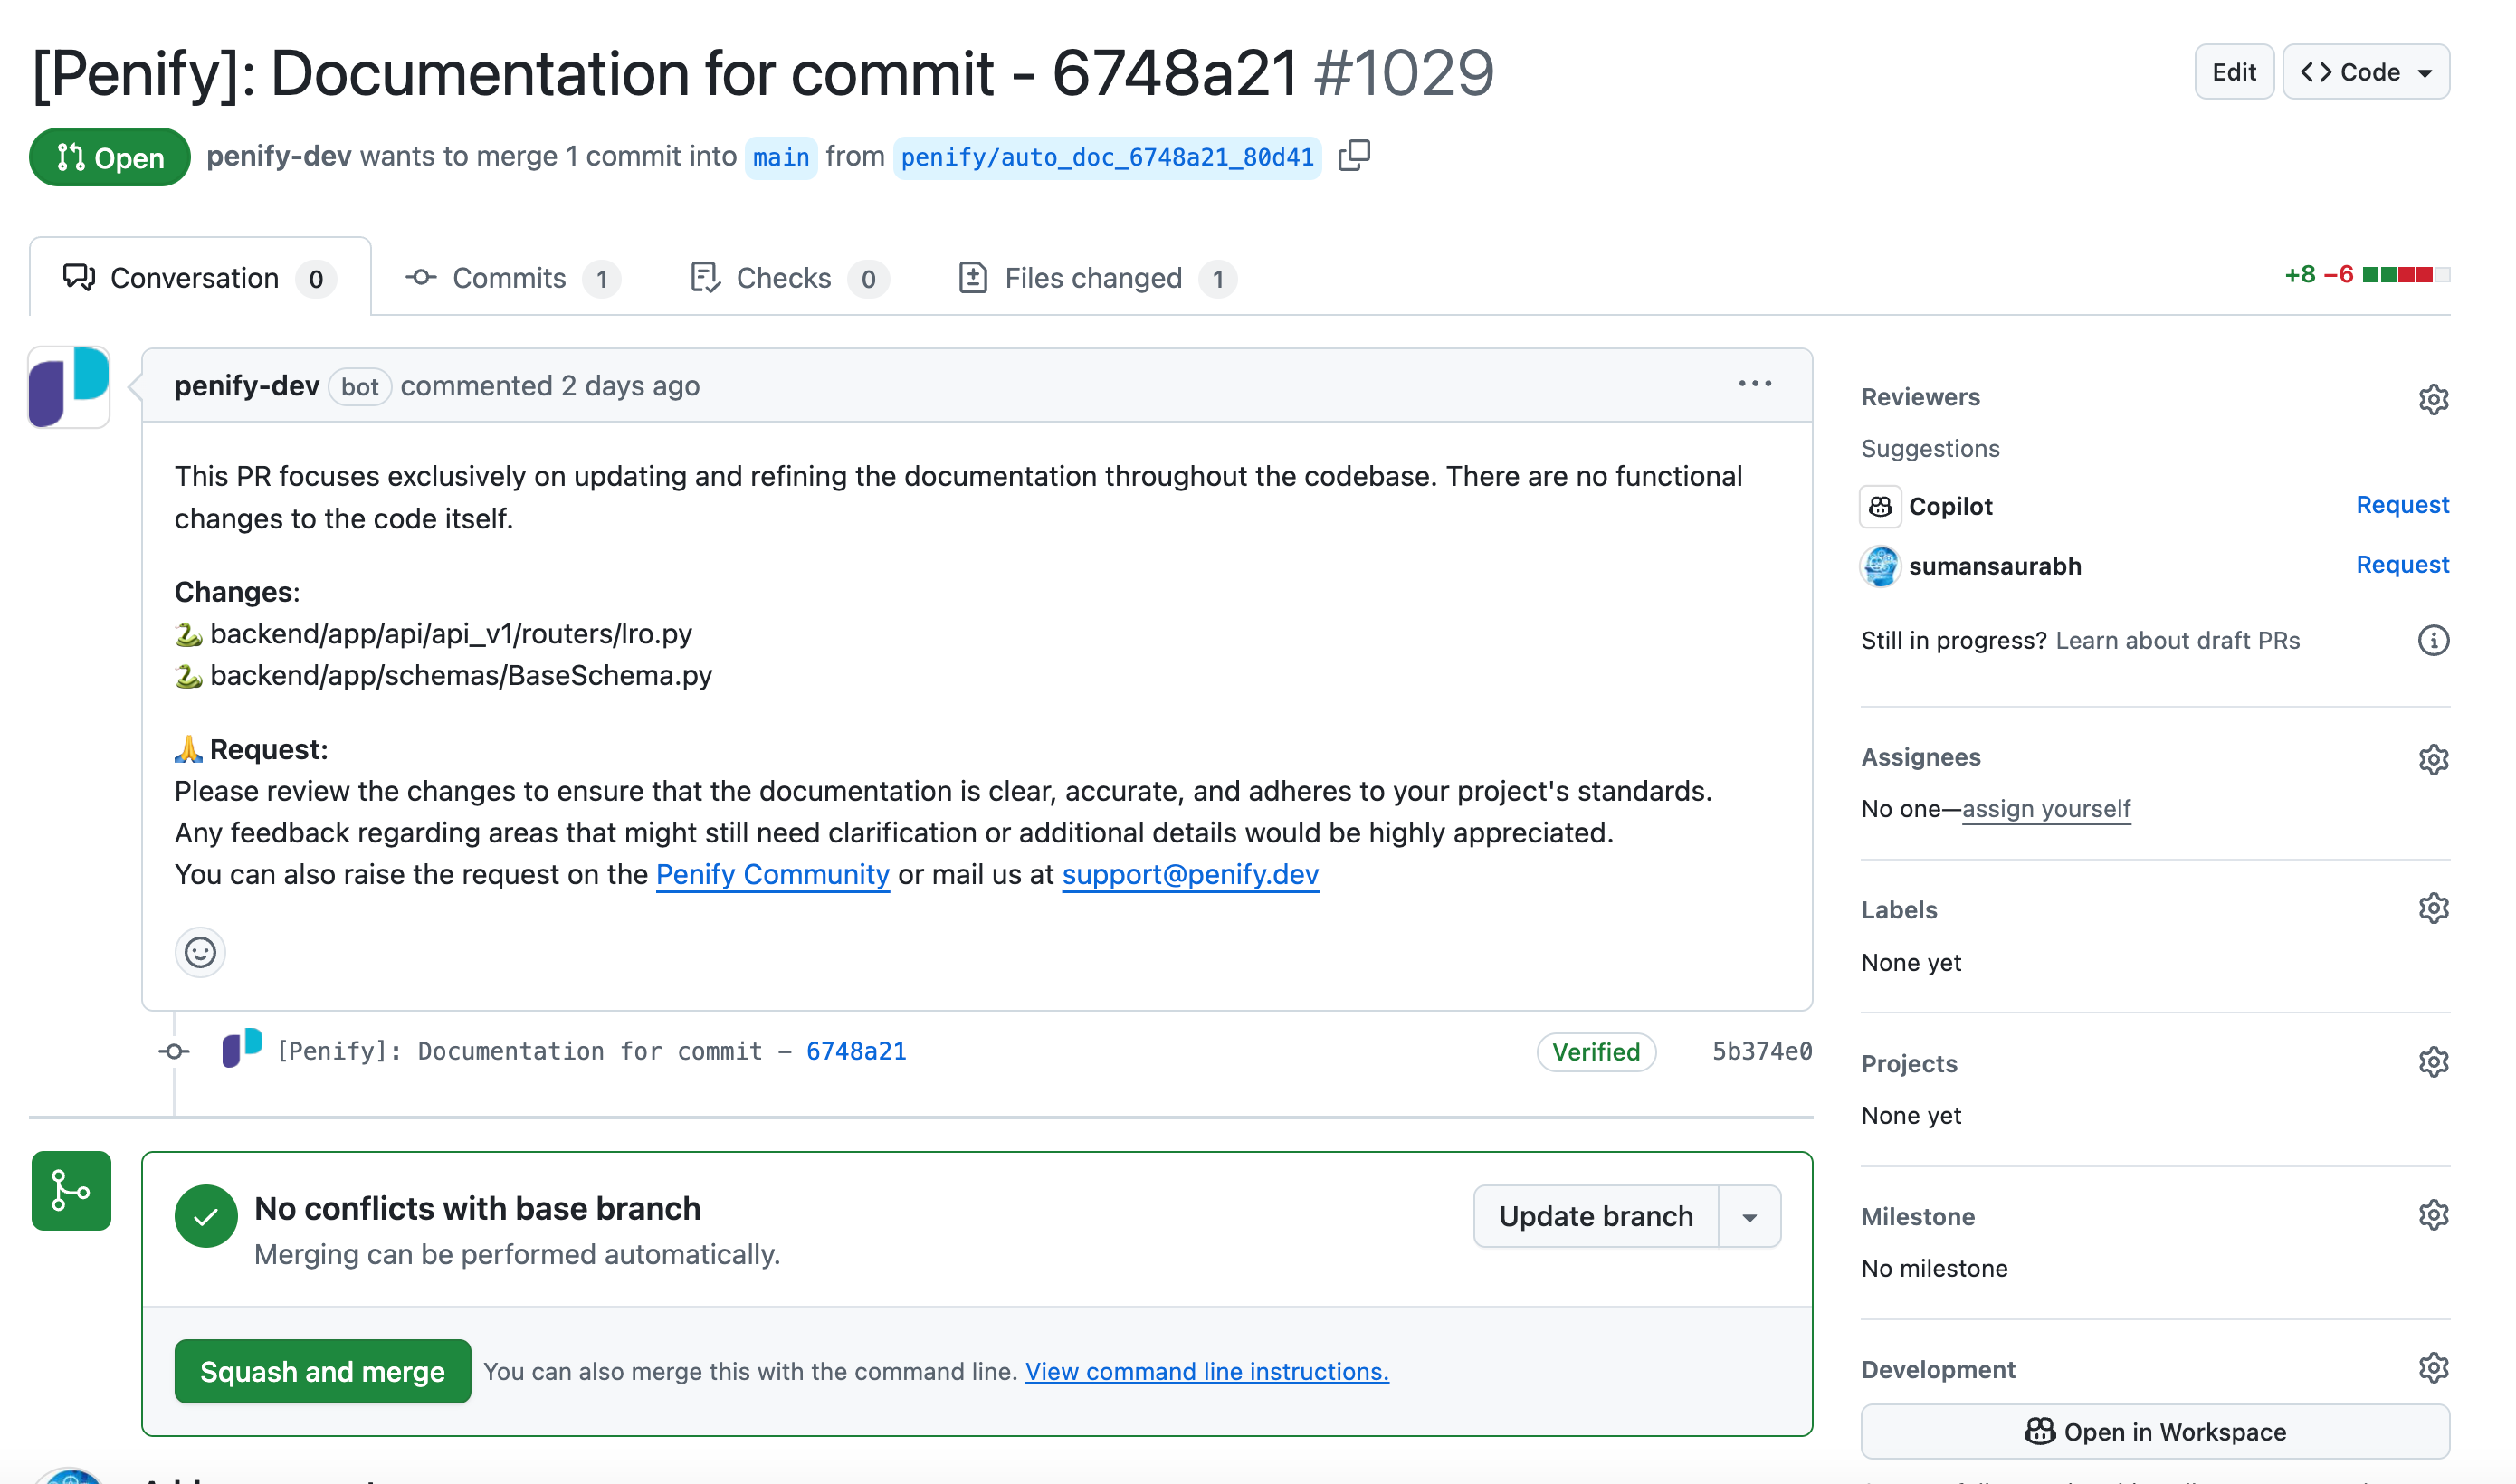Click the Projects settings gear
Viewport: 2516px width, 1484px height.
tap(2434, 1061)
